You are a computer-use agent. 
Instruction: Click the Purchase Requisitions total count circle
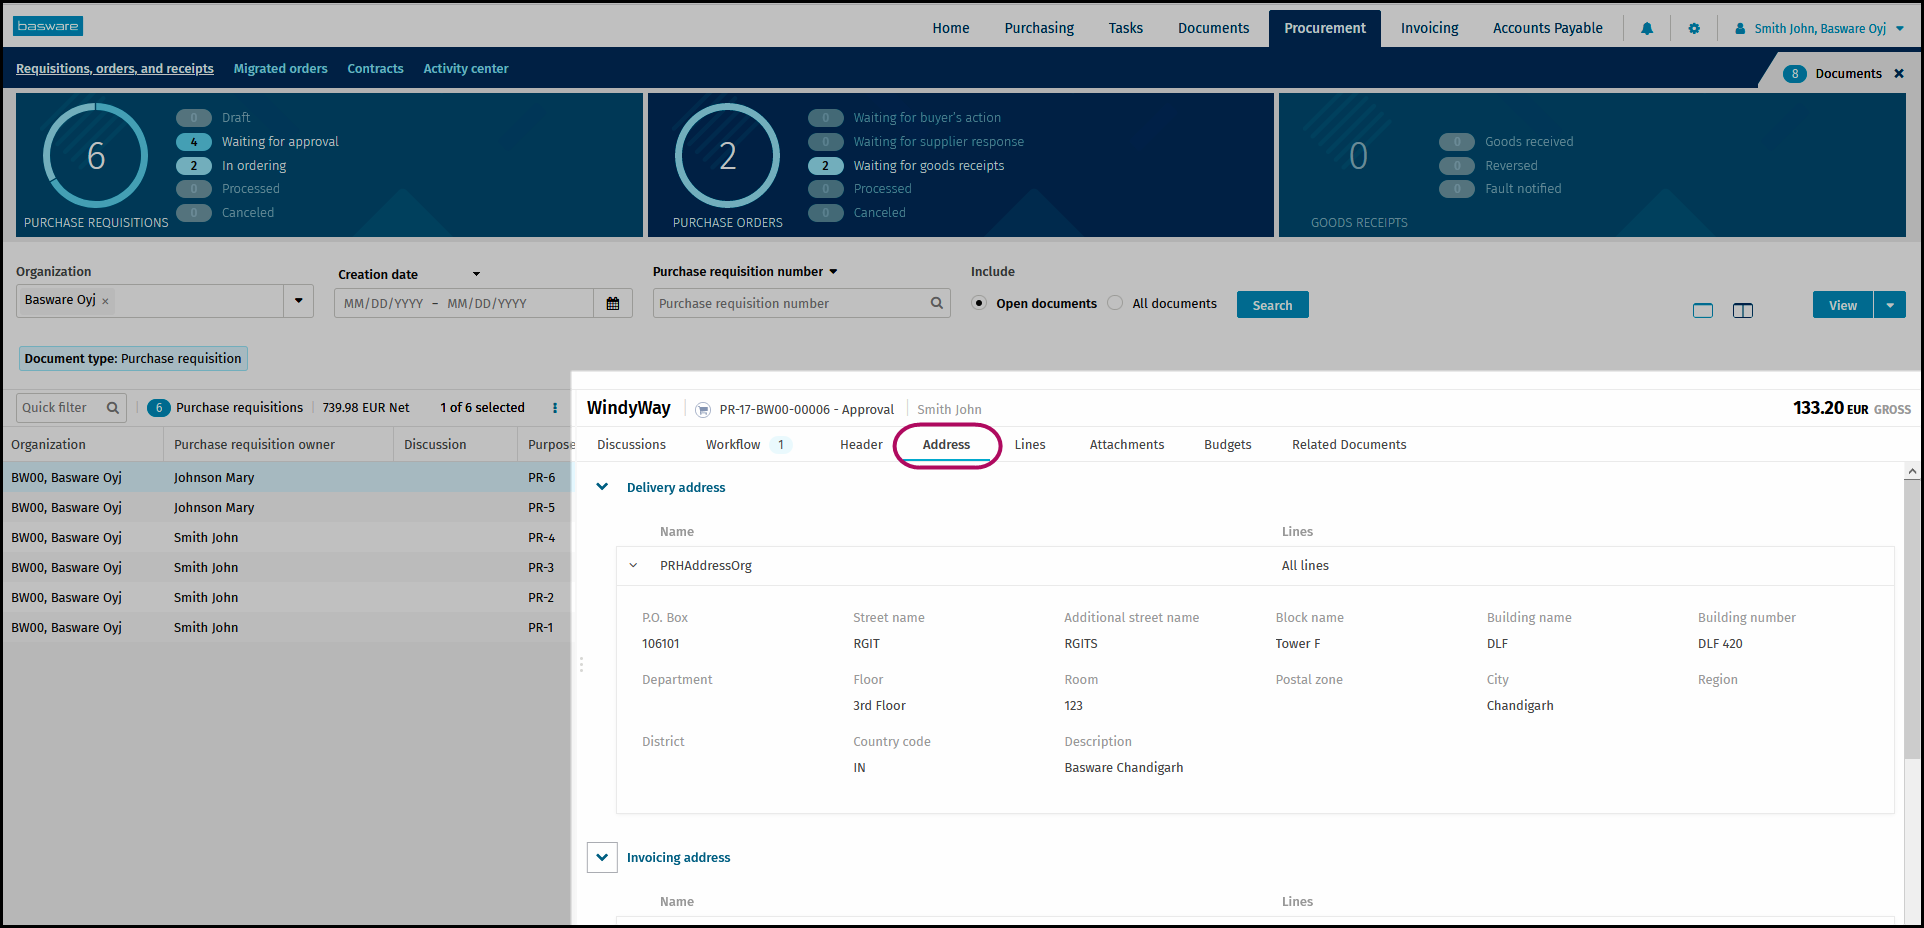pos(96,156)
